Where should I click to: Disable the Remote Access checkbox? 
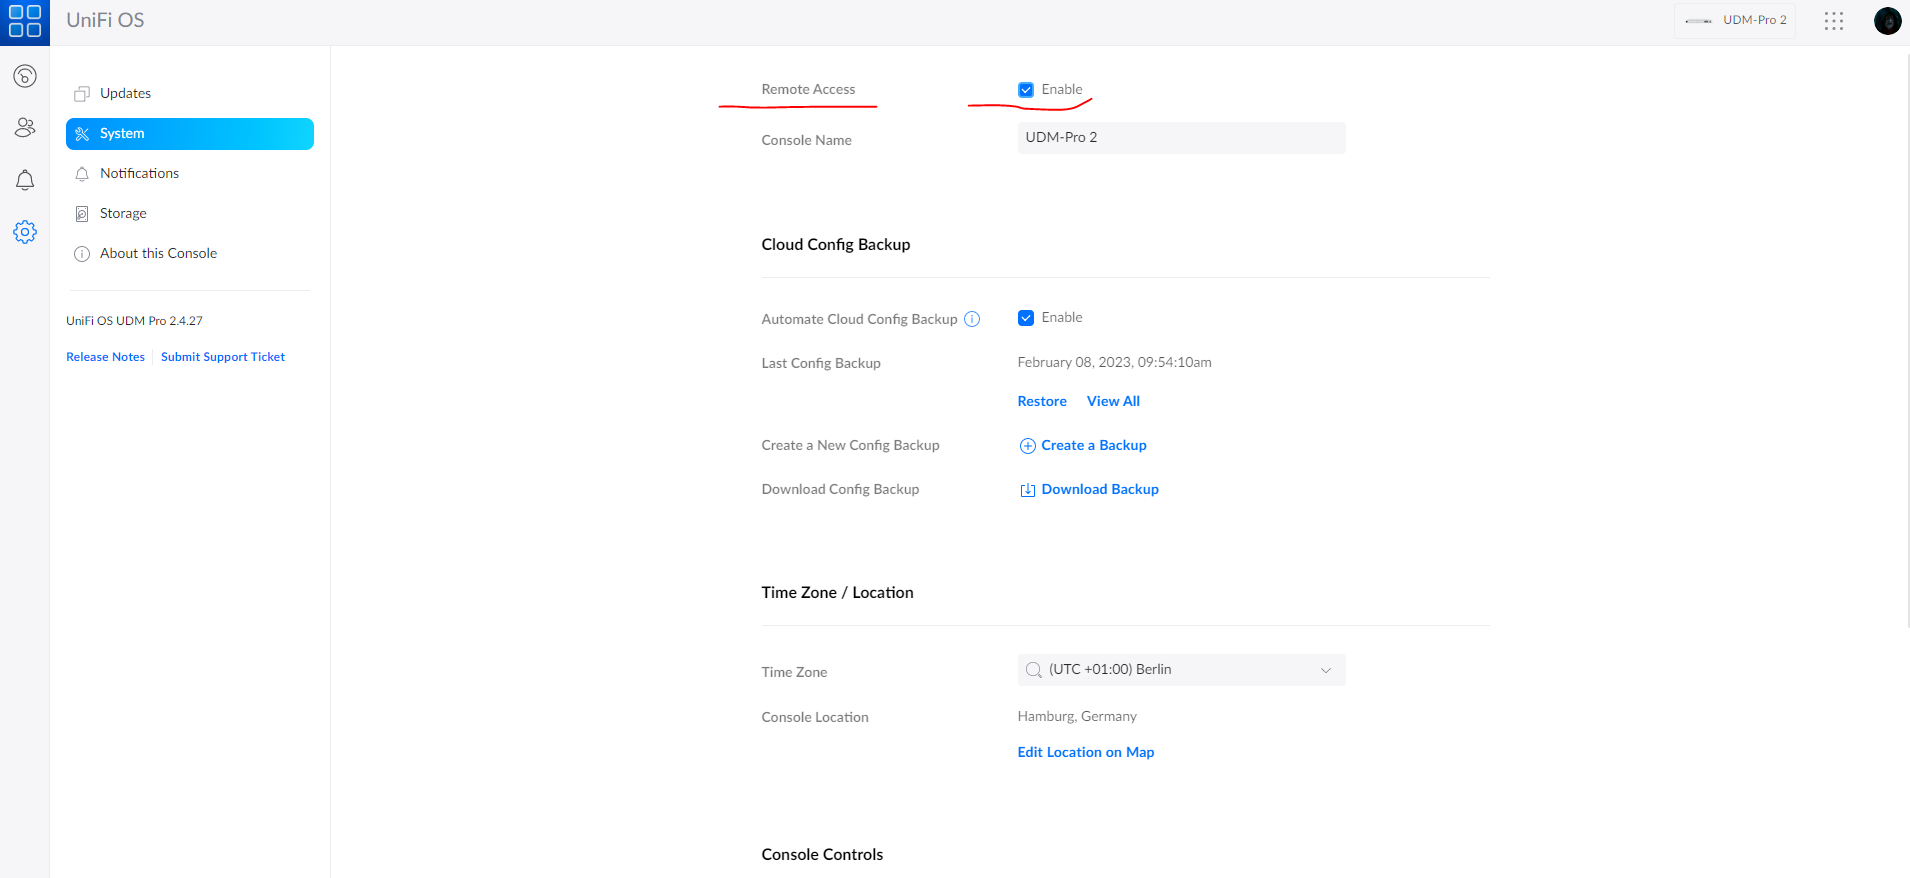coord(1026,90)
